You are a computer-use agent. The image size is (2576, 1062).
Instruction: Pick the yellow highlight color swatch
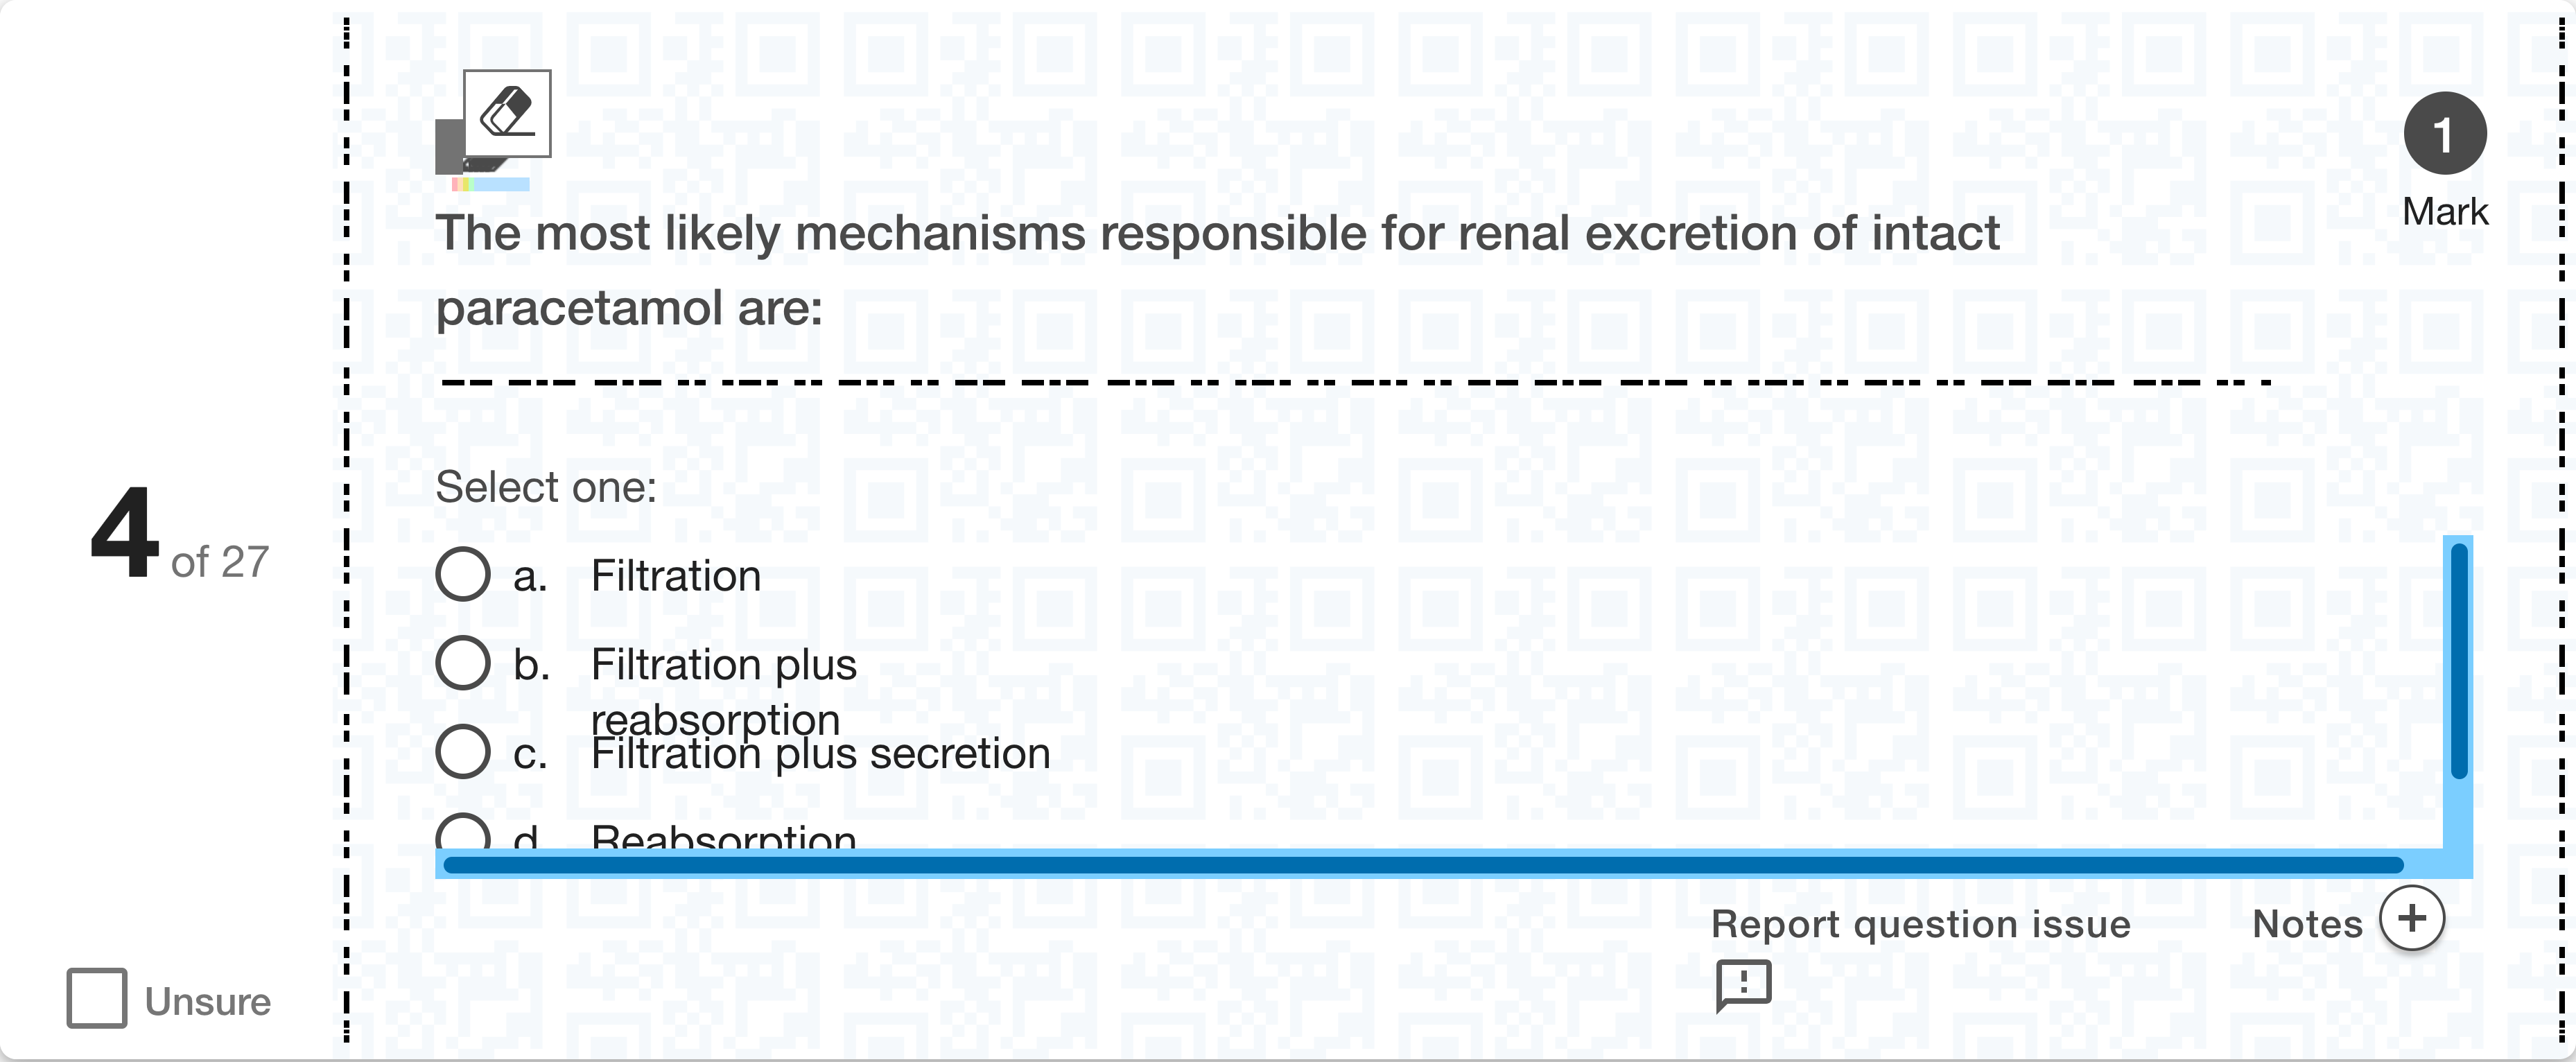pyautogui.click(x=466, y=185)
